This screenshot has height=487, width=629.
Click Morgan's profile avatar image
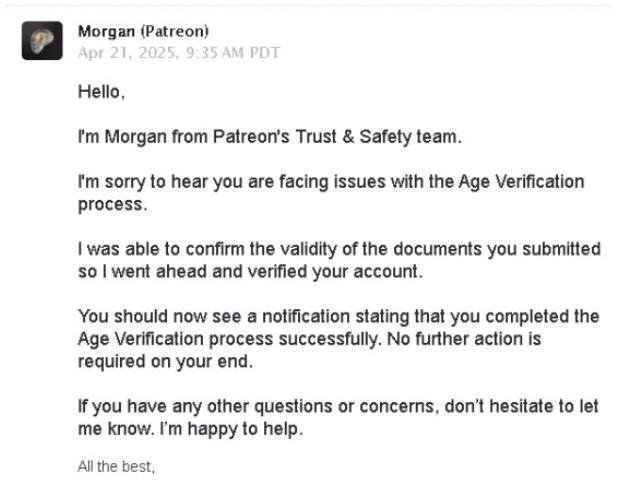(42, 41)
